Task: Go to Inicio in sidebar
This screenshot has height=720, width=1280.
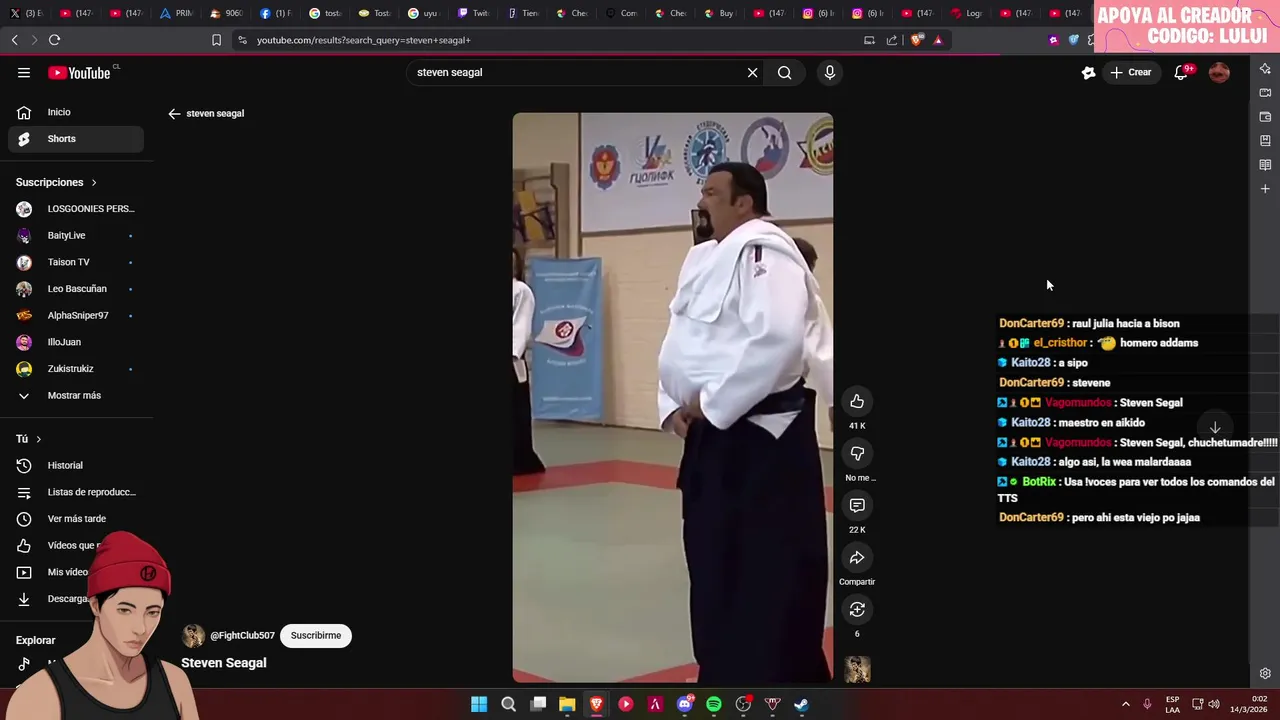Action: (x=76, y=112)
